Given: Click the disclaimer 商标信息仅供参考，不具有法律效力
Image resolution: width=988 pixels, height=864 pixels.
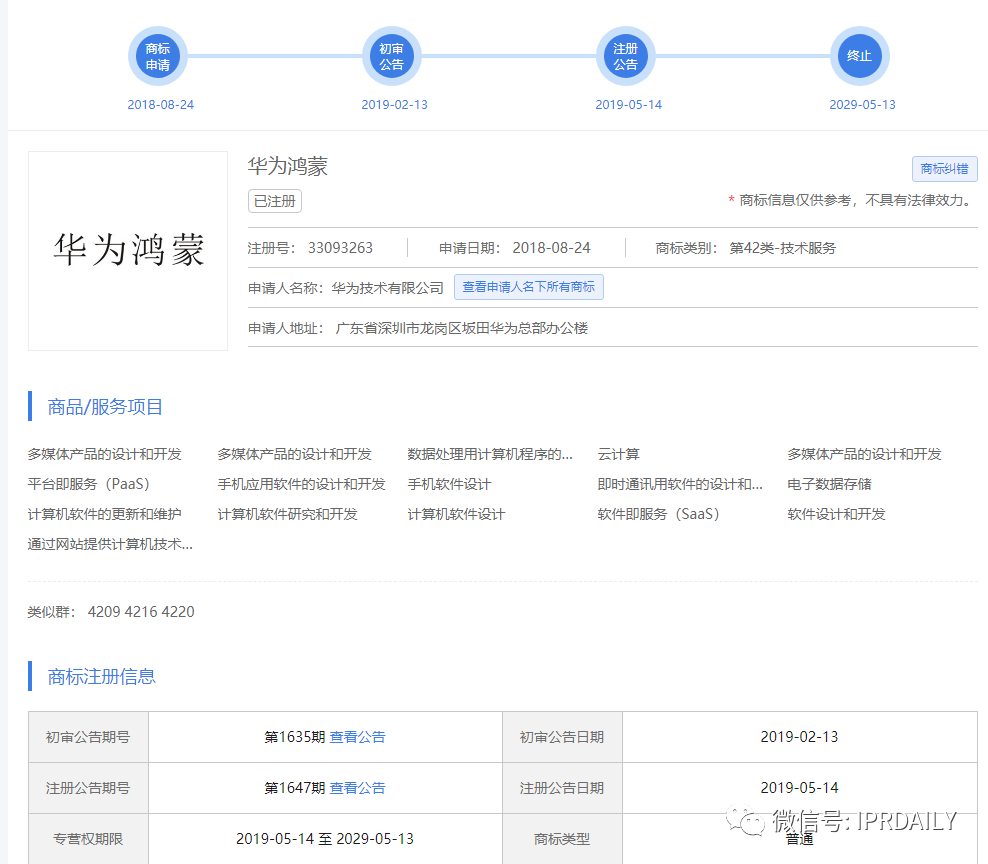Looking at the screenshot, I should [855, 200].
